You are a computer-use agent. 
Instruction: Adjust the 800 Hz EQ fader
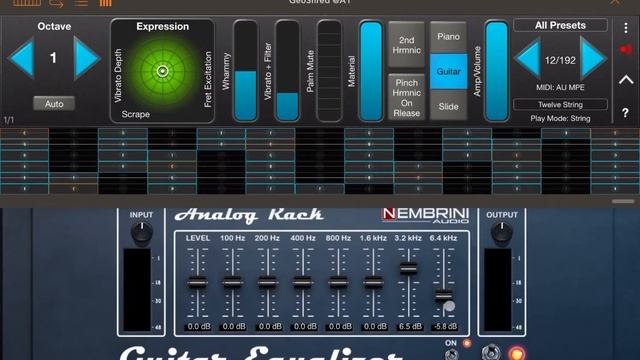(338, 282)
